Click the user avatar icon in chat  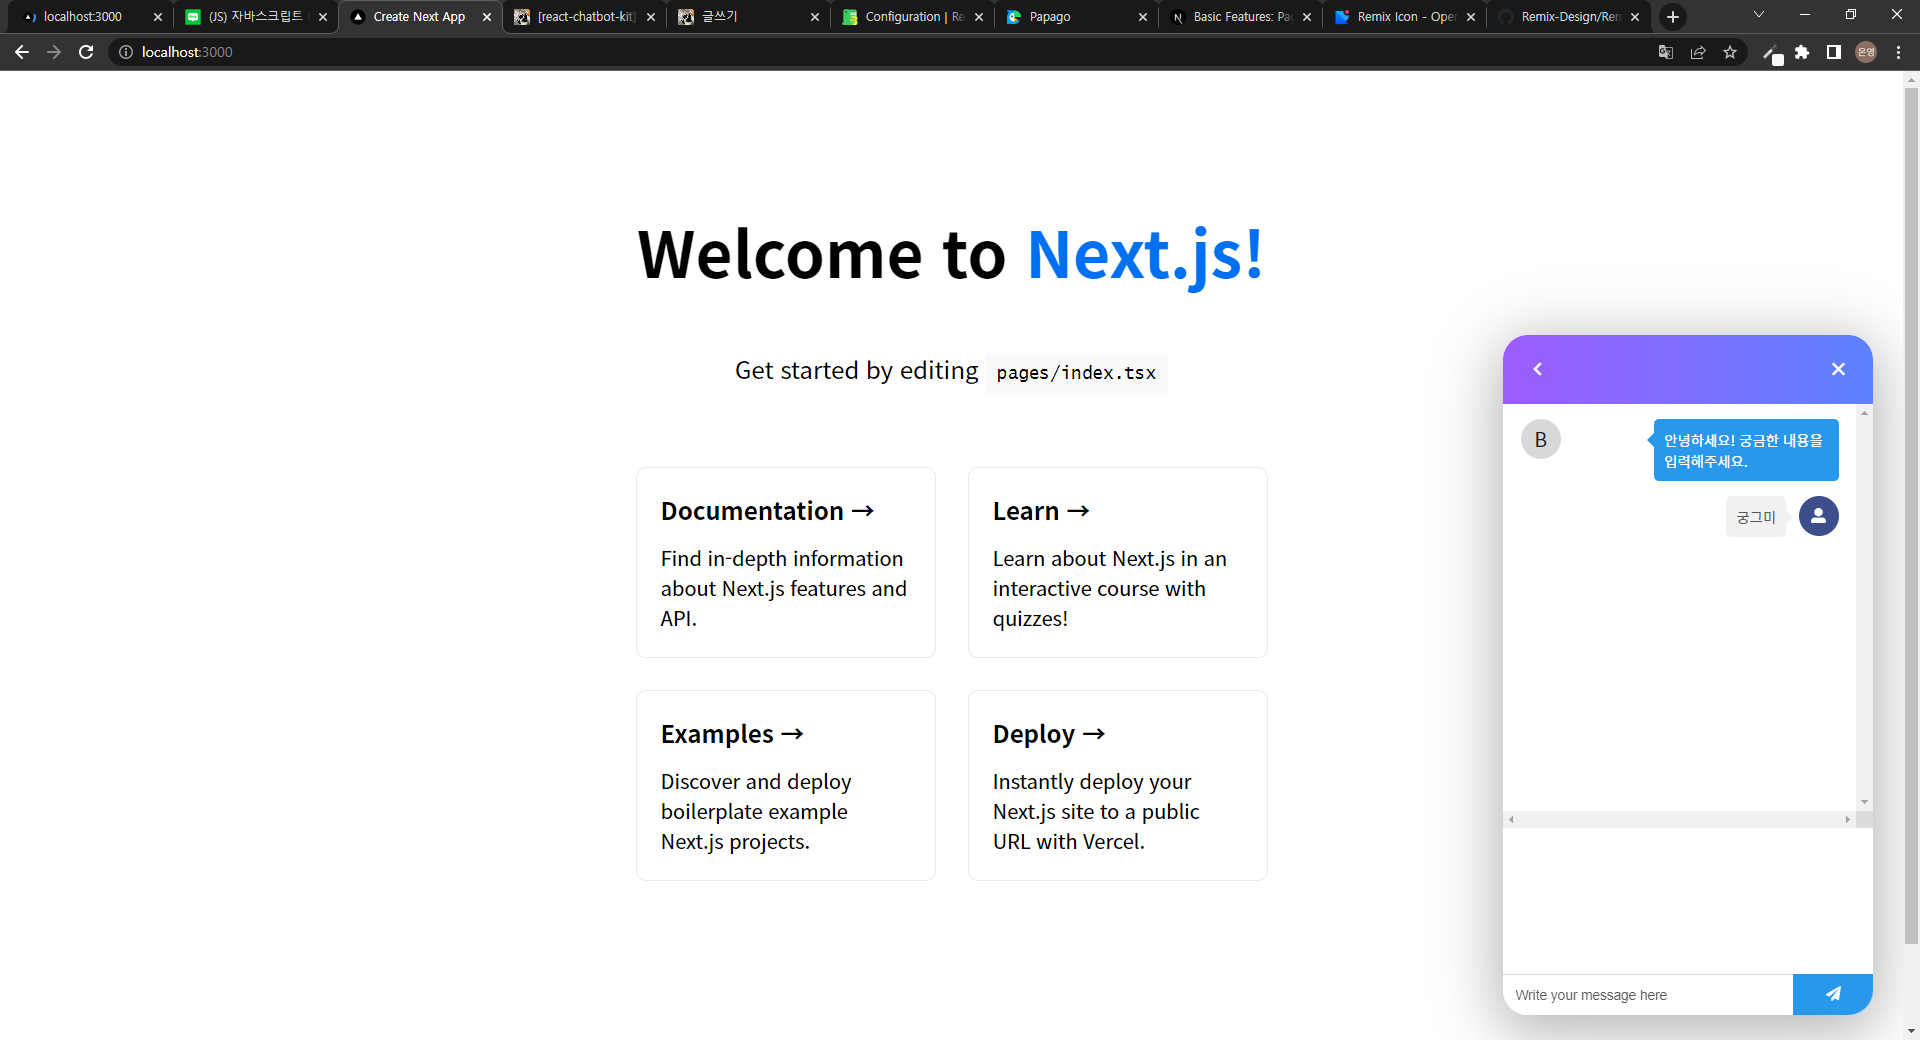[1819, 516]
